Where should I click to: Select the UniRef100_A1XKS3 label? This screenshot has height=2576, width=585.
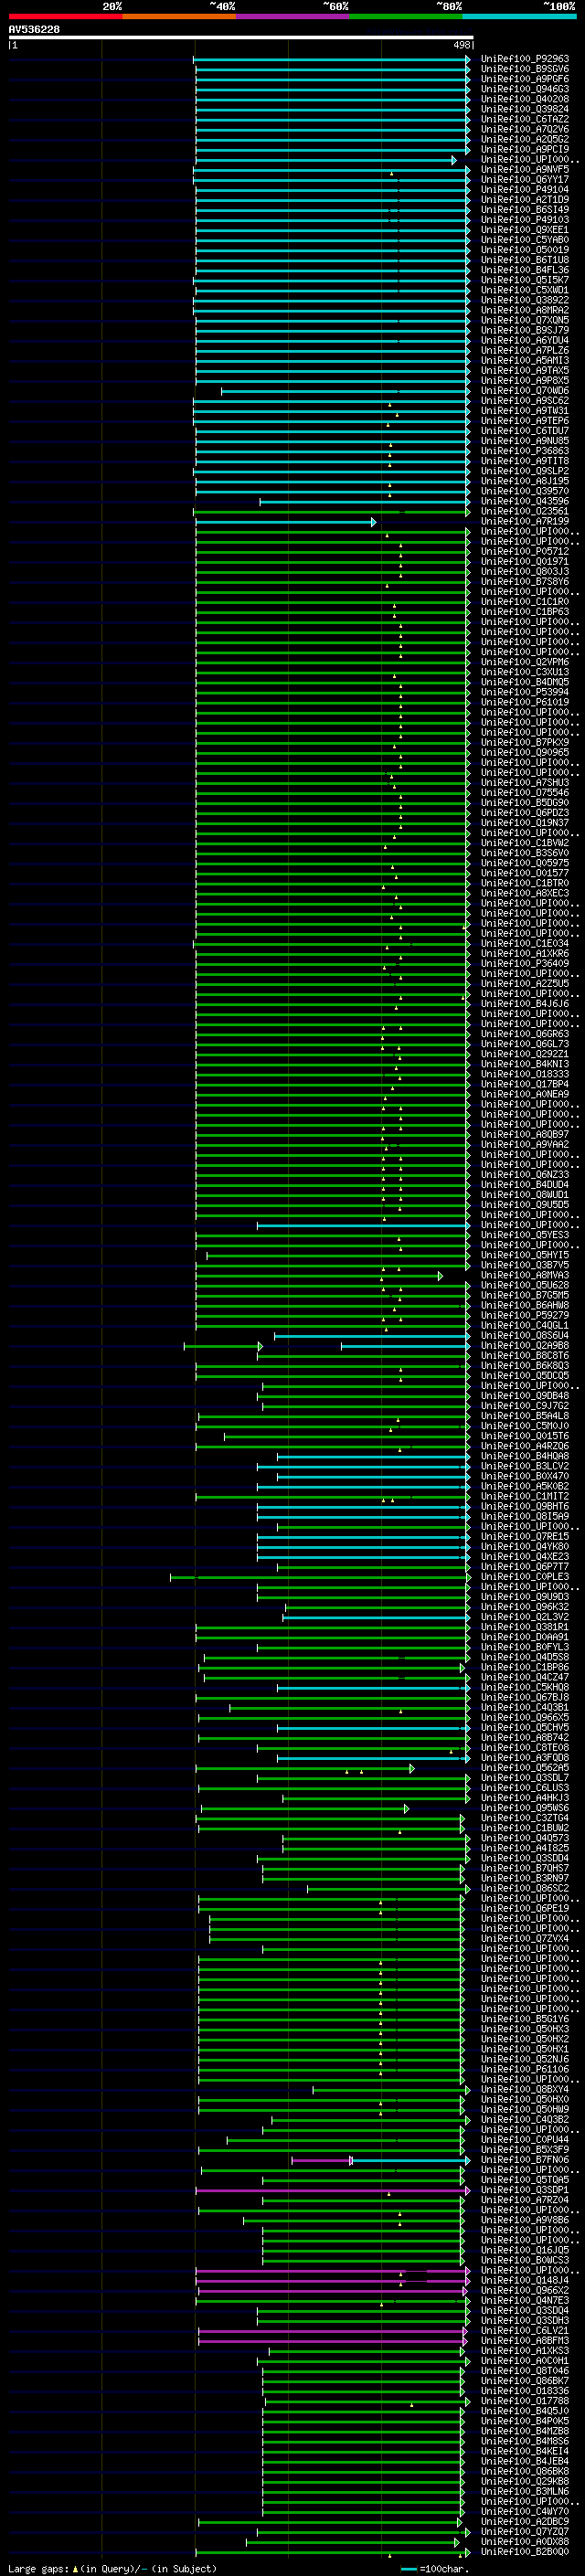524,2350
